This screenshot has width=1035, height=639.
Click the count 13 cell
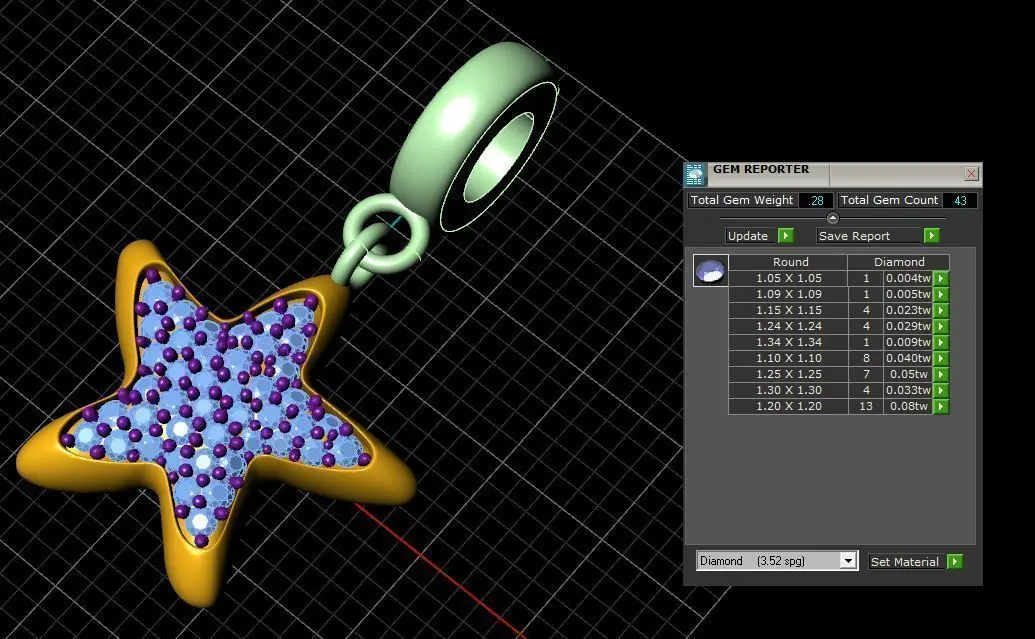pos(866,406)
